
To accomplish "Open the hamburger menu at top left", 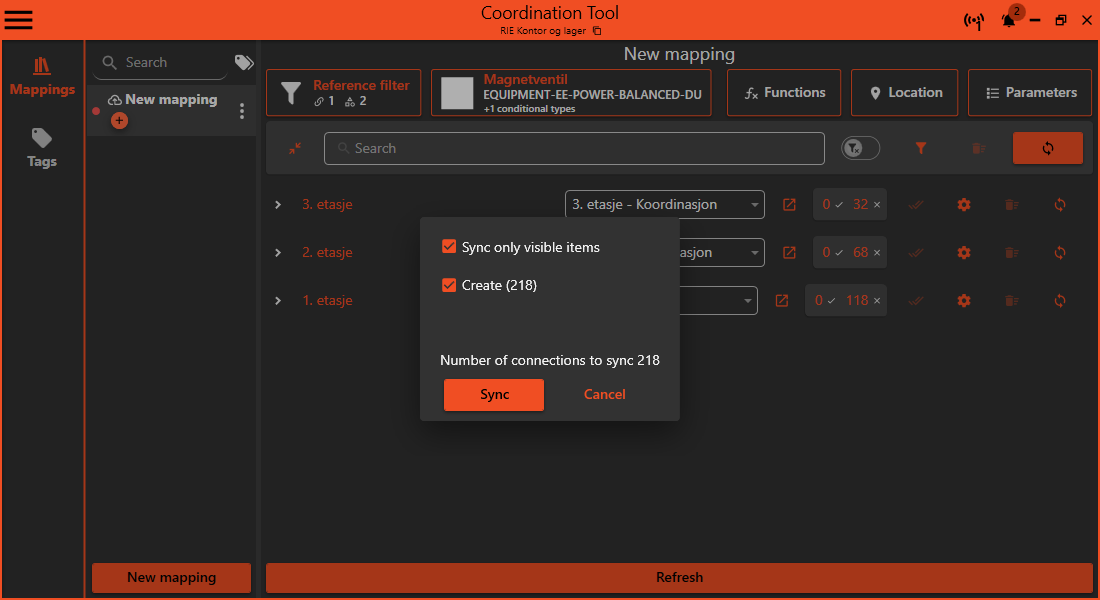I will pos(18,19).
